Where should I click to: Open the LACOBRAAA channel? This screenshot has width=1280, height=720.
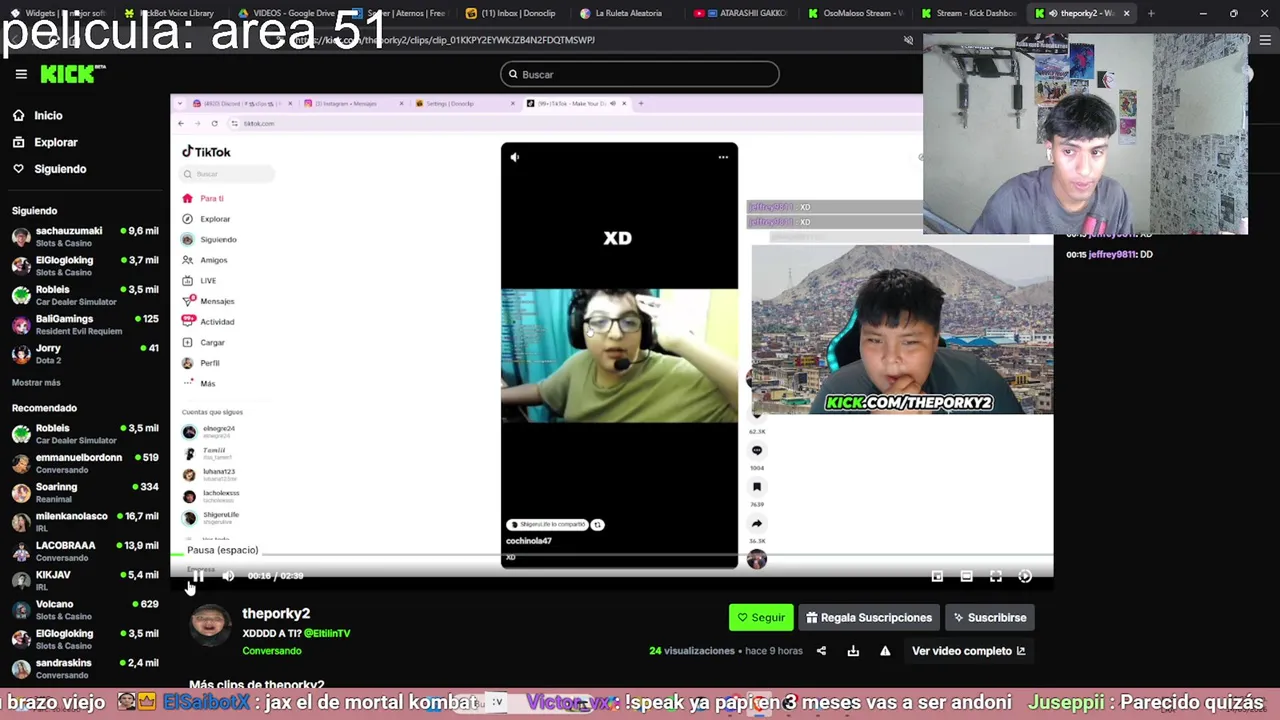click(x=85, y=551)
